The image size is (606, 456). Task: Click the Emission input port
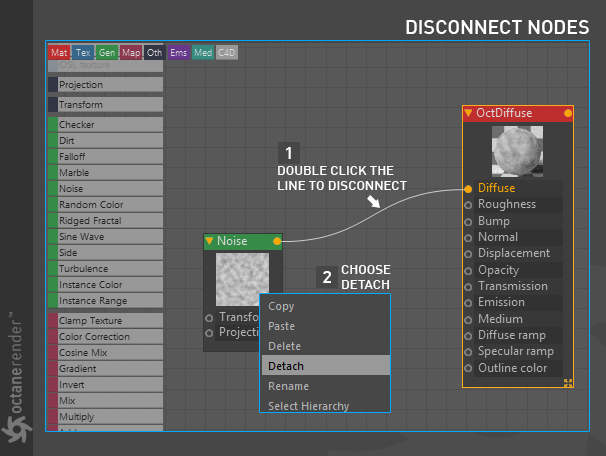click(x=468, y=303)
